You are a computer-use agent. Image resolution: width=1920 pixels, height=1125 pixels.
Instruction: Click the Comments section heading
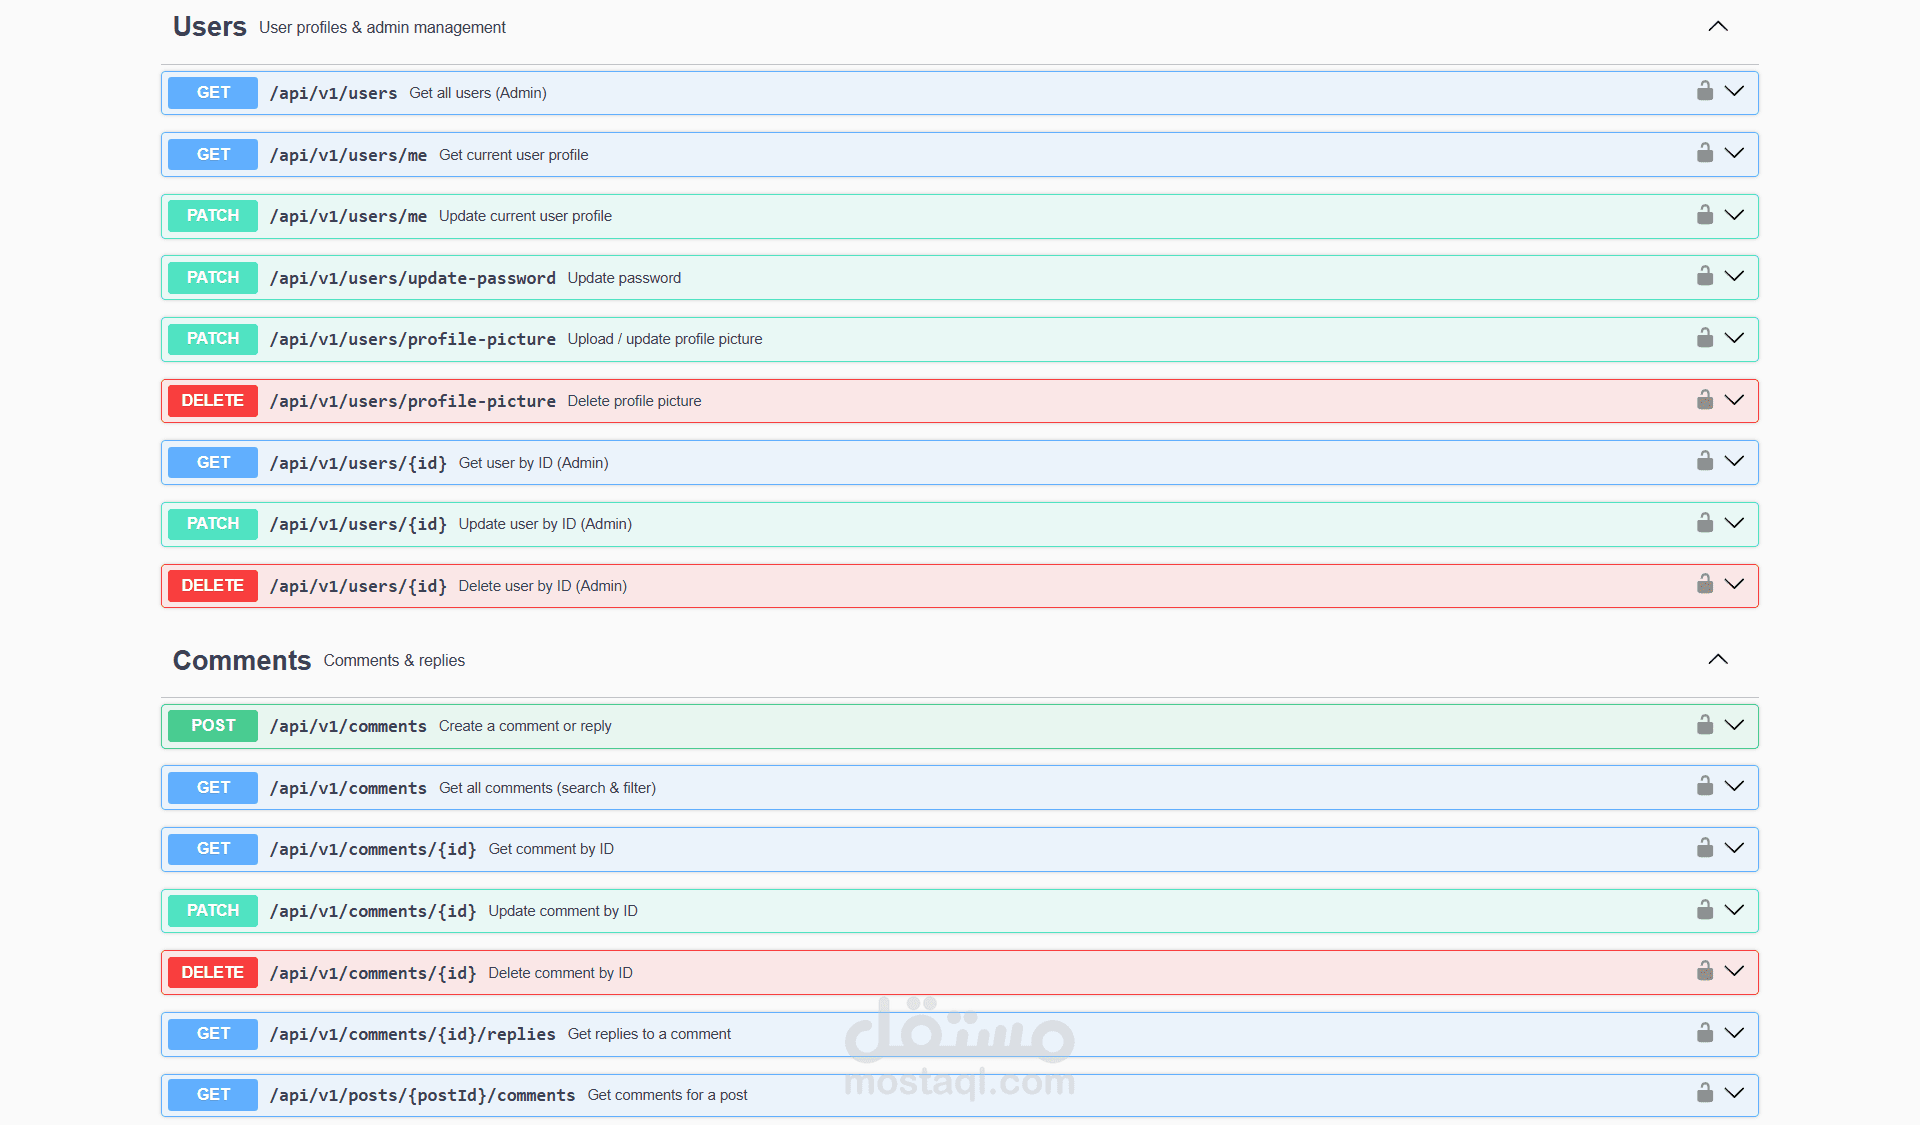click(x=242, y=661)
